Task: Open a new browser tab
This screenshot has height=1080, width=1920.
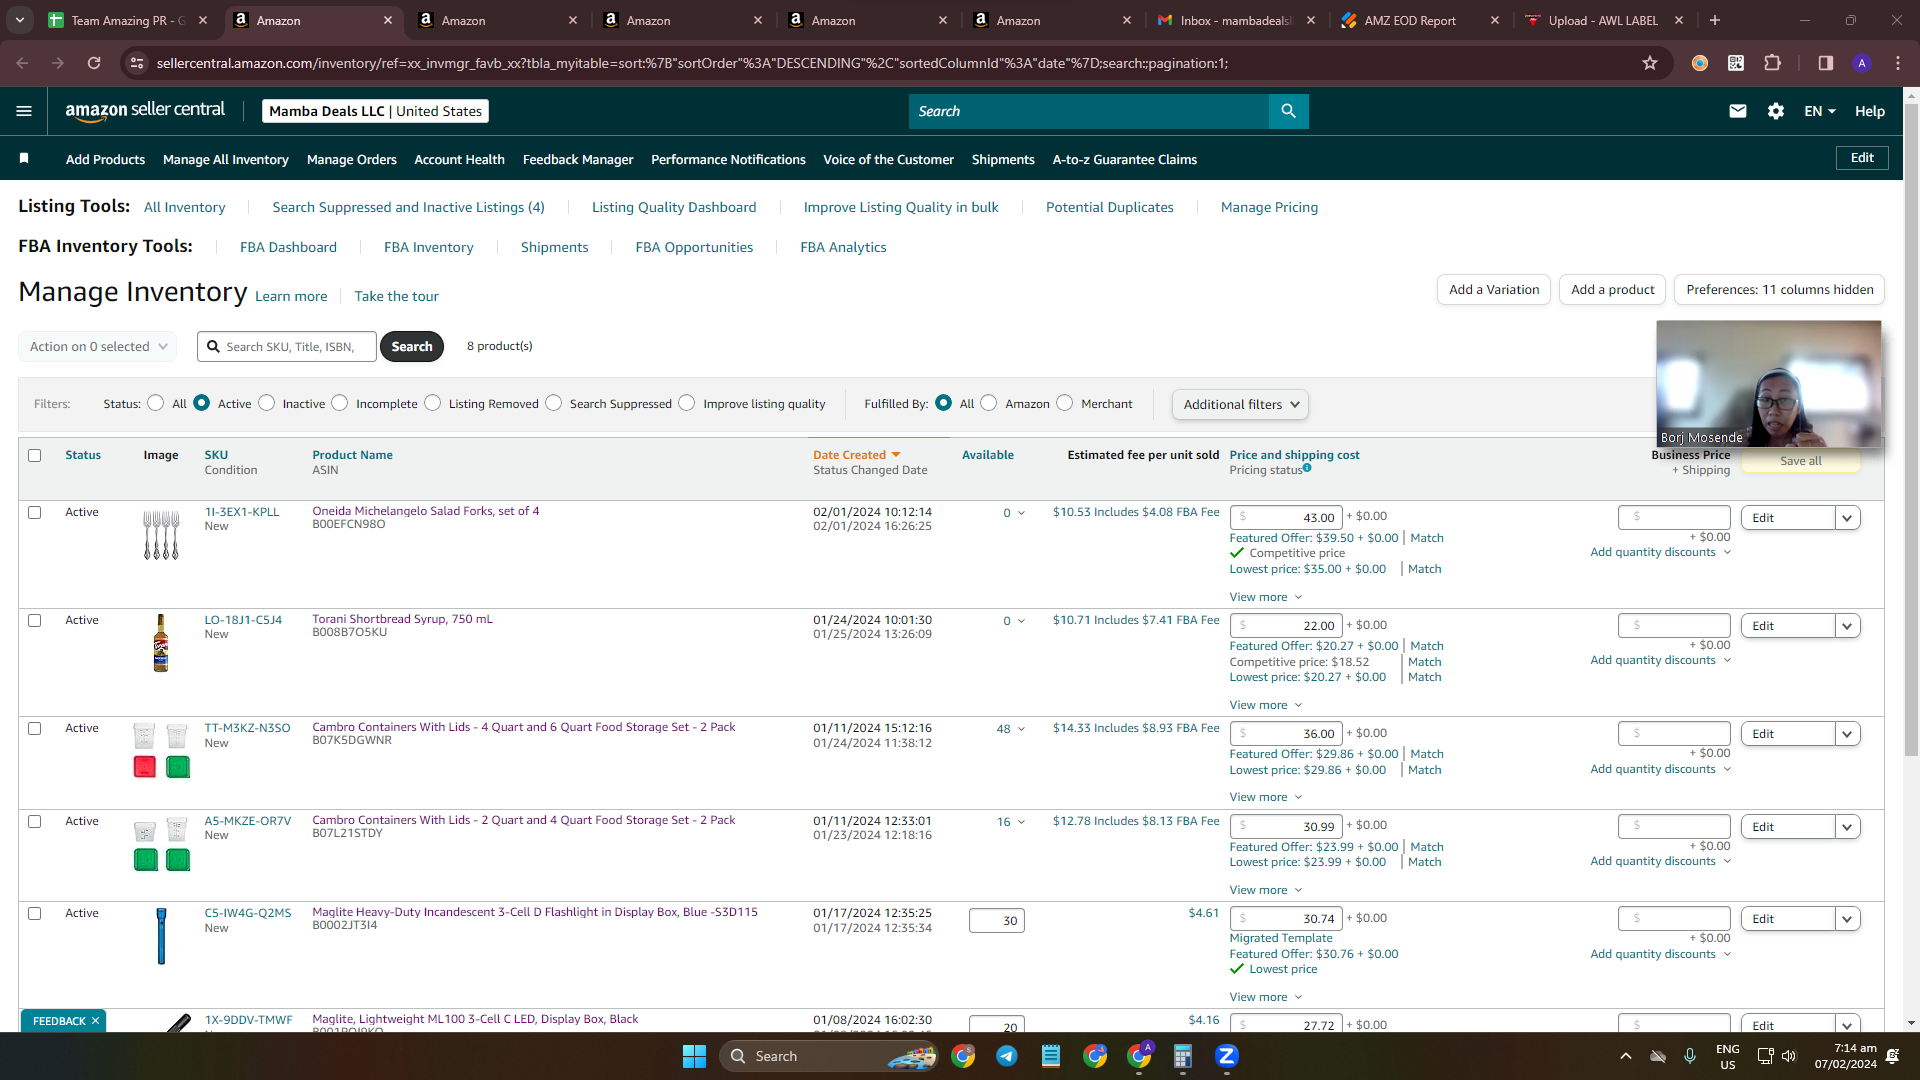Action: (1715, 20)
